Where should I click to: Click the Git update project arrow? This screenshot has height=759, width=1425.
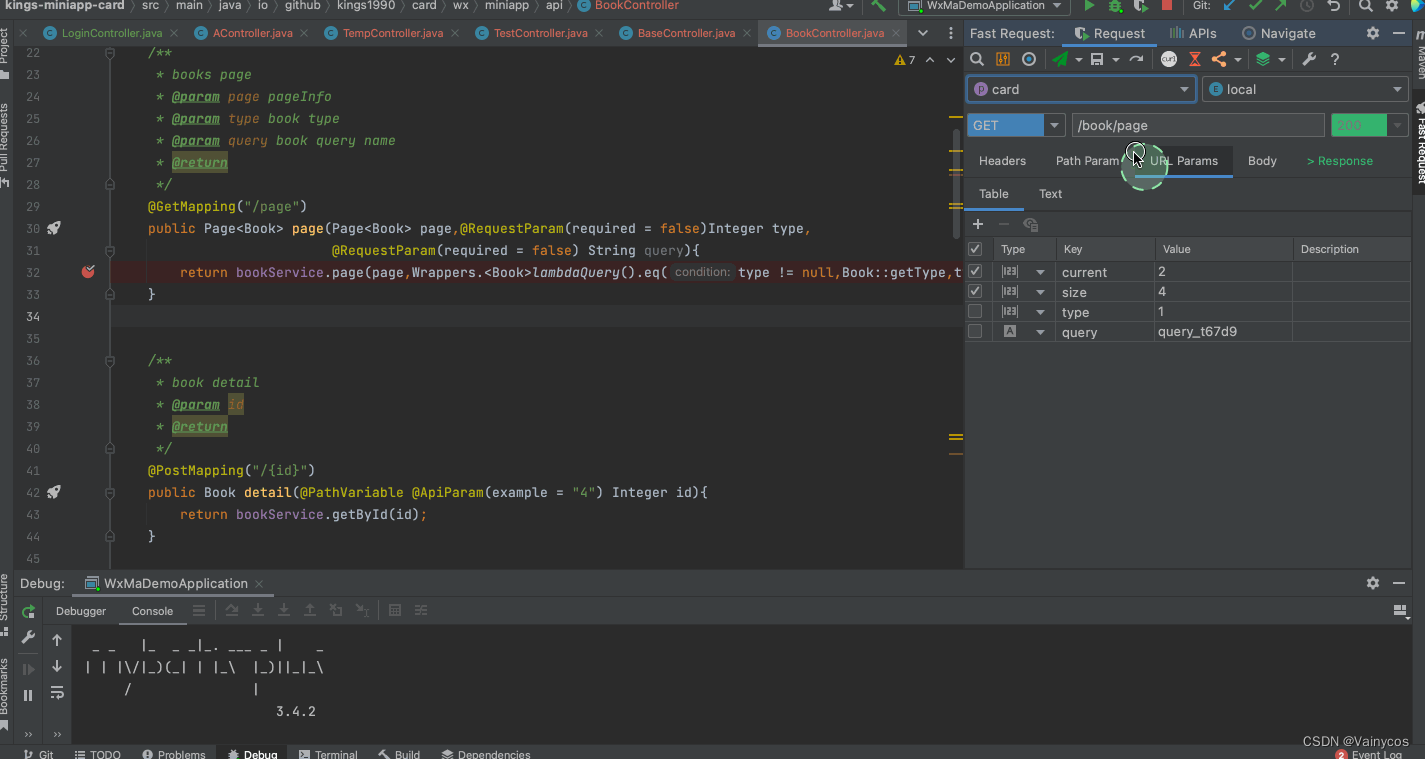click(1229, 6)
